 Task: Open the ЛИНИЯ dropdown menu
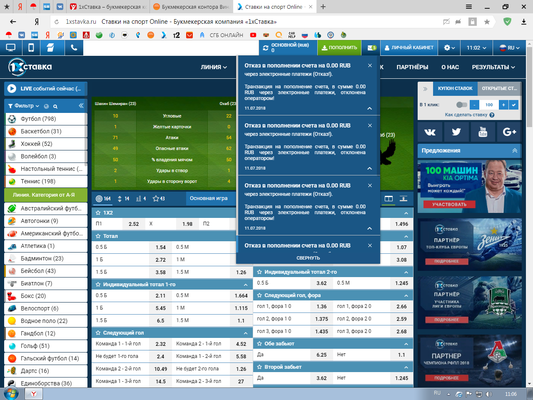(x=213, y=67)
